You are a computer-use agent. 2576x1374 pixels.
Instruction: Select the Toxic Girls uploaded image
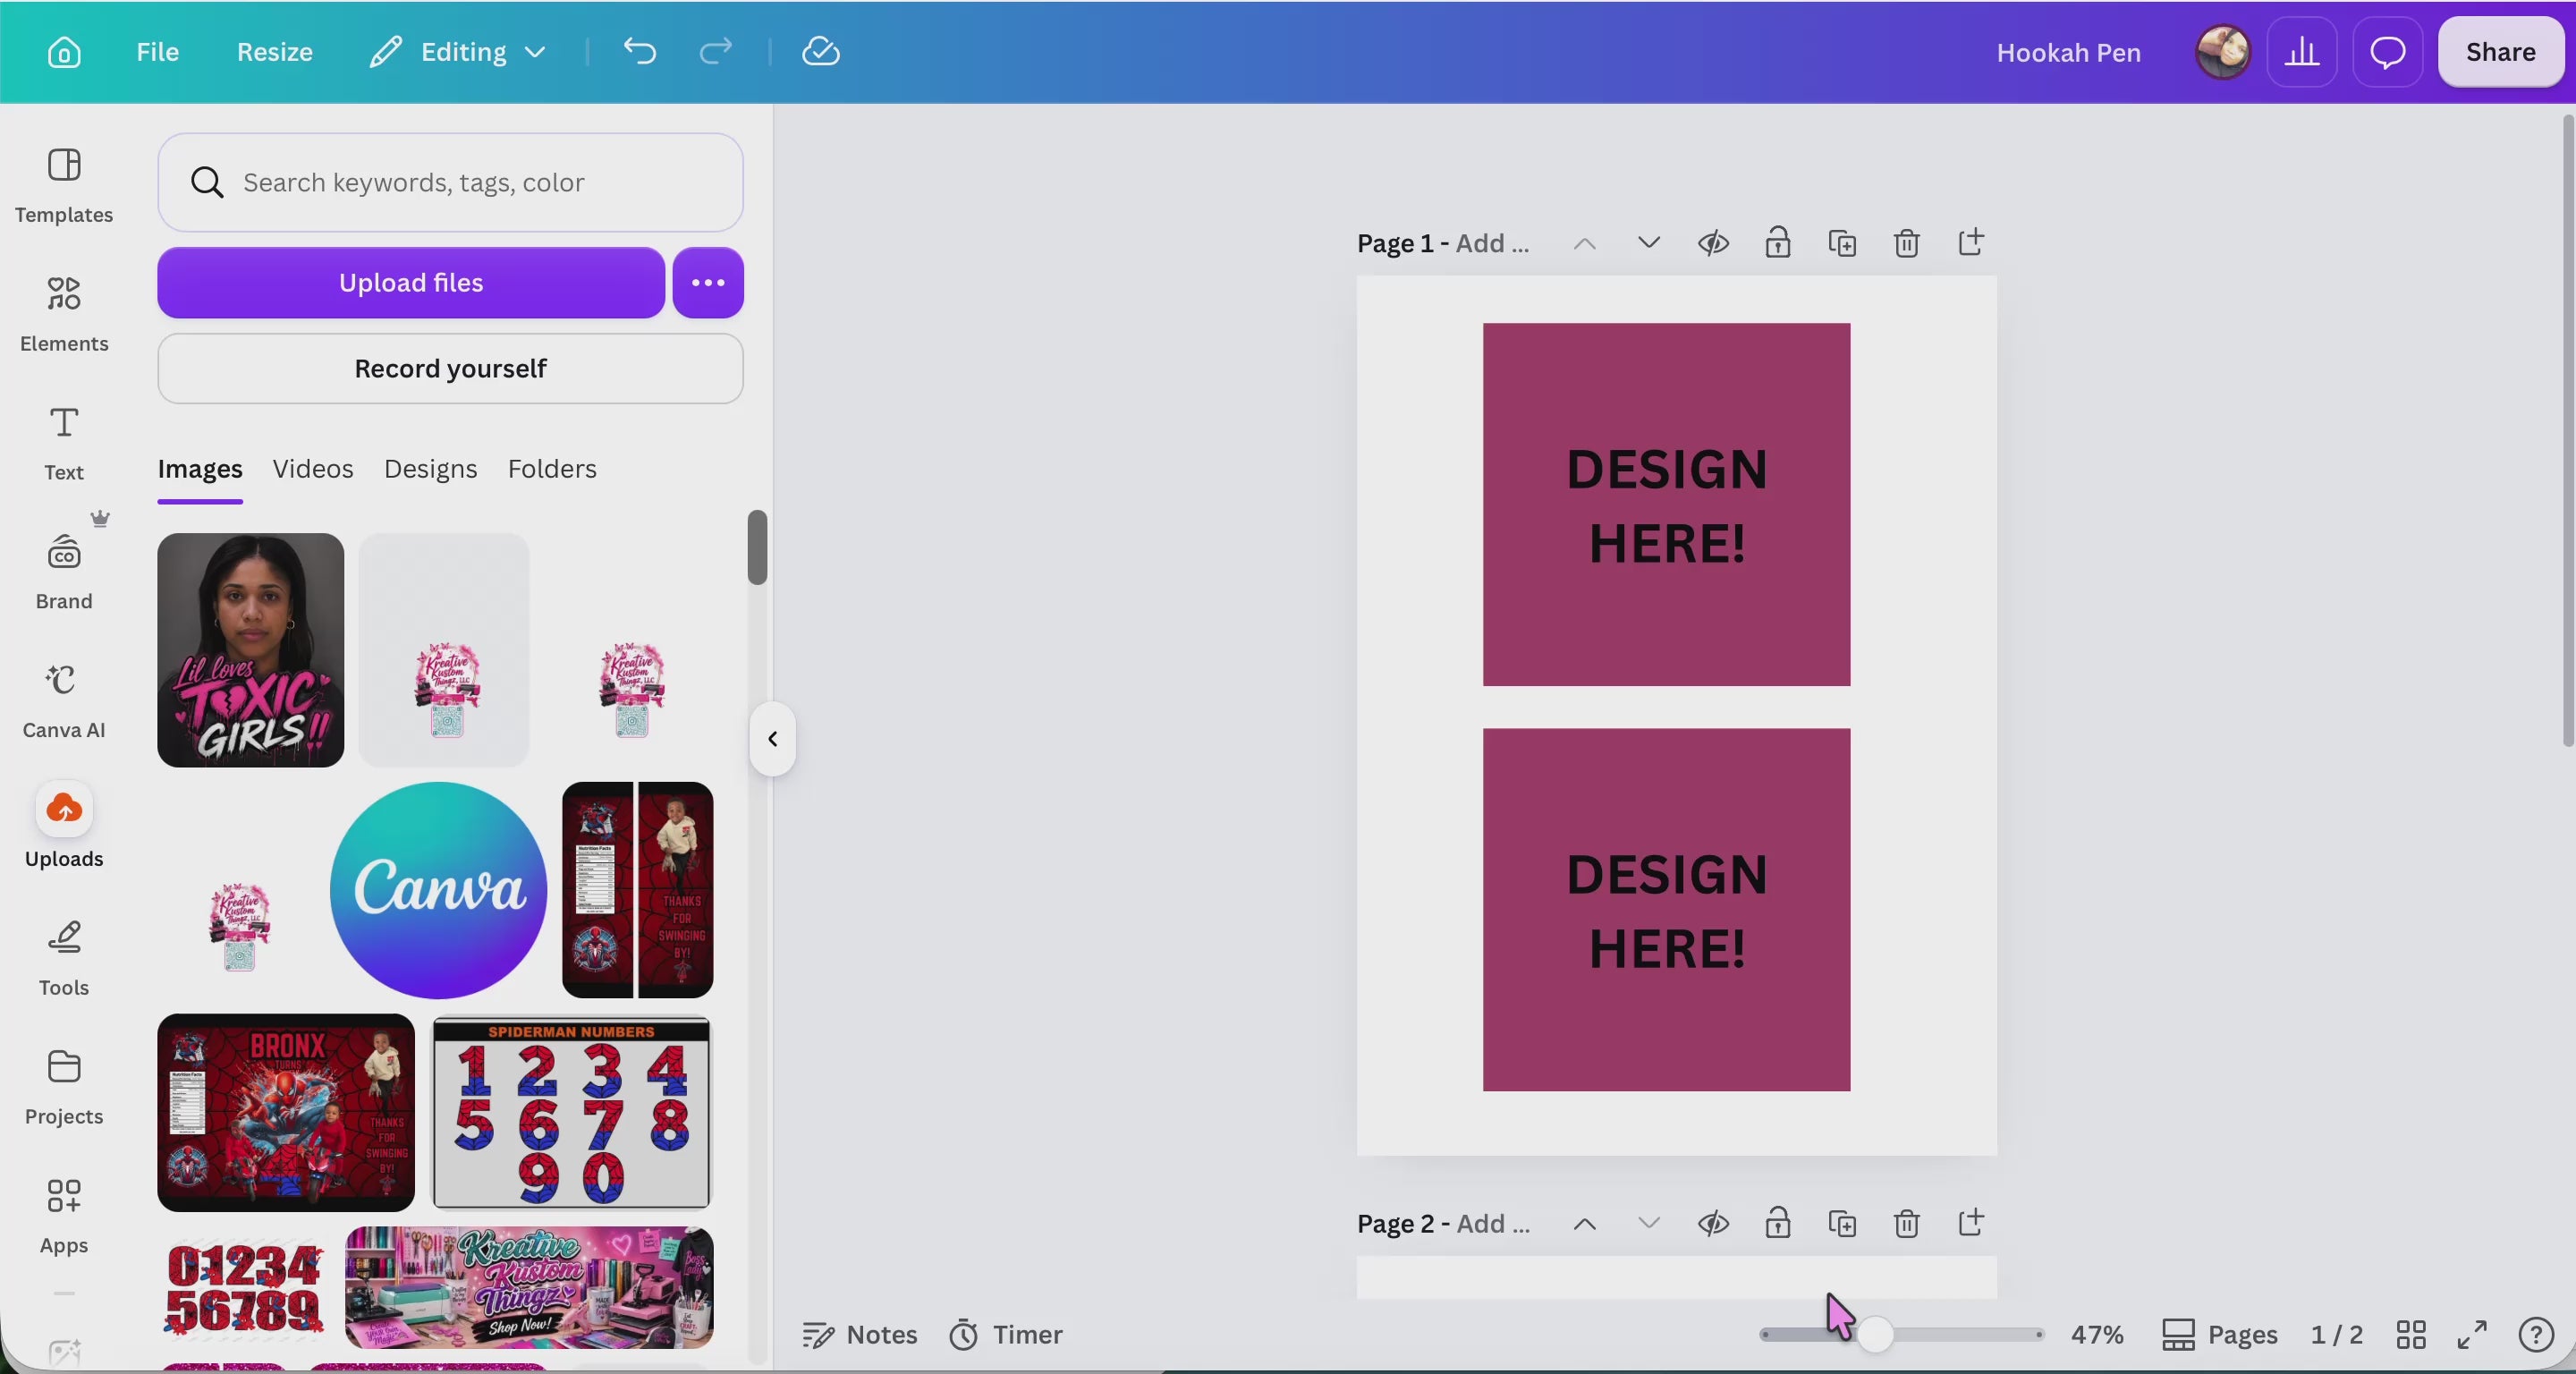(250, 650)
